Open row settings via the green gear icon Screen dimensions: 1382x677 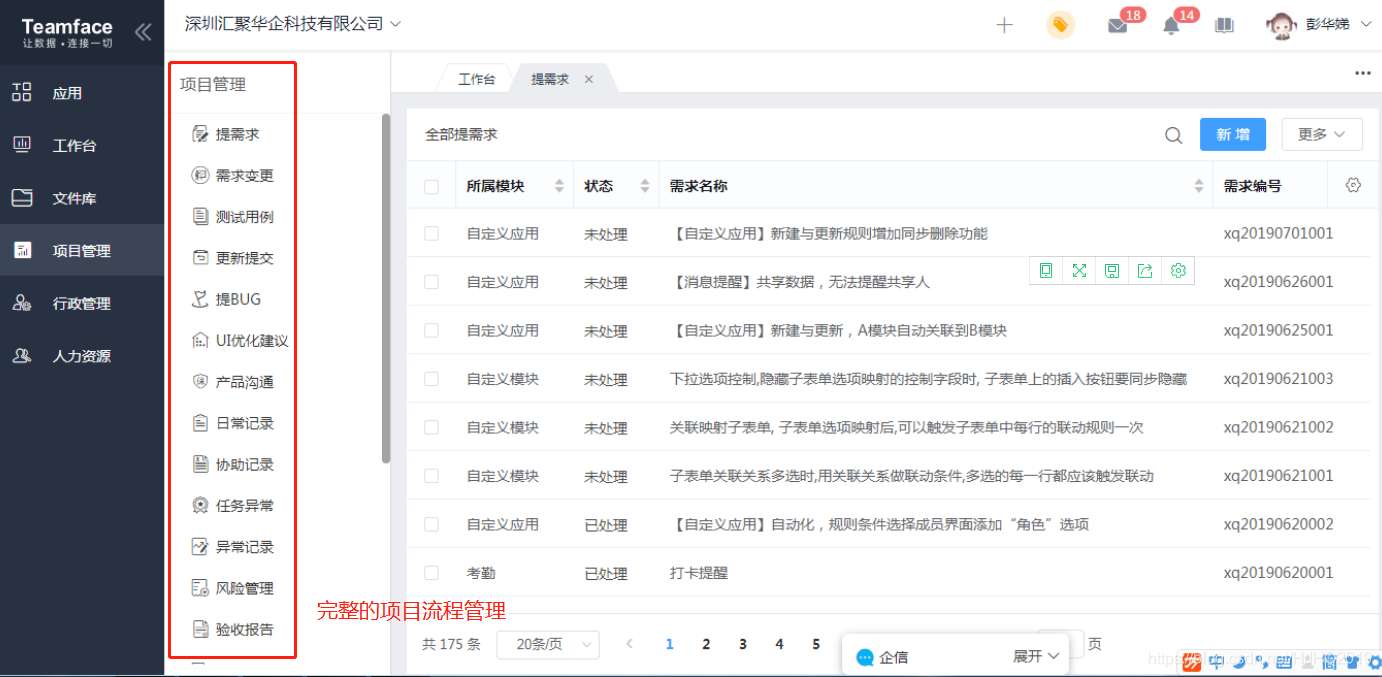(1178, 270)
